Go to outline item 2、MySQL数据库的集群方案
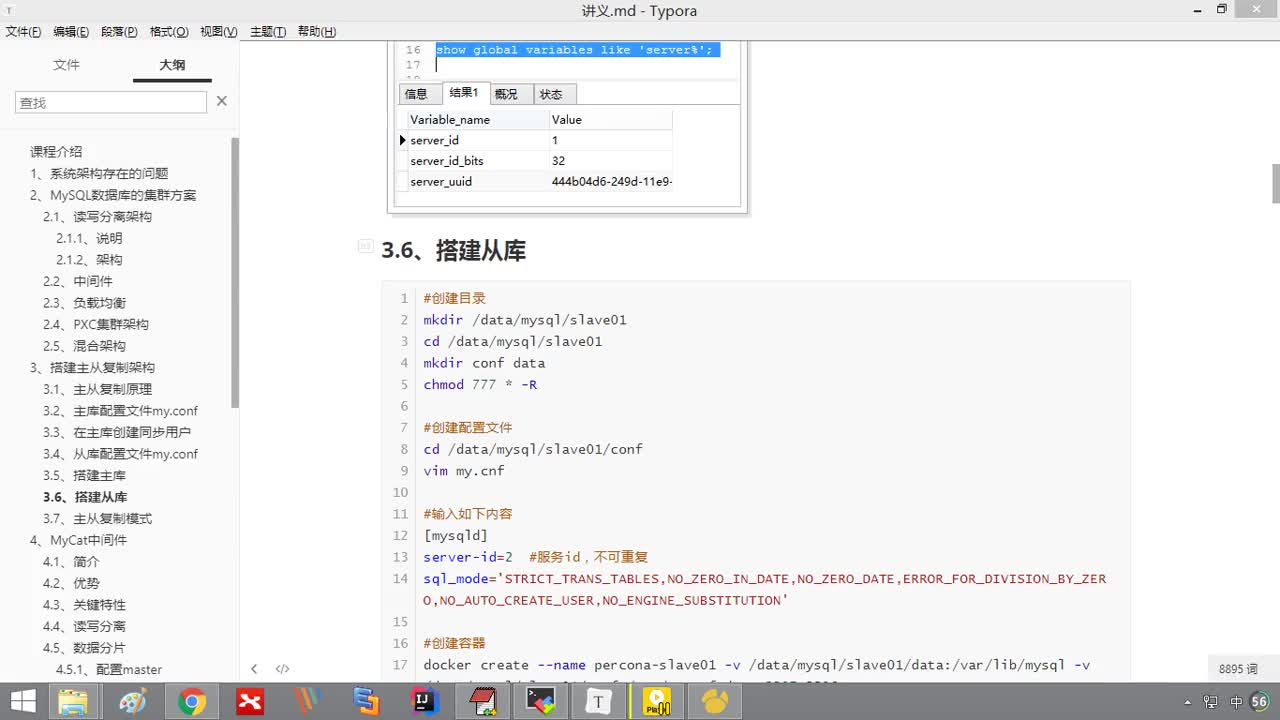This screenshot has width=1280, height=720. pyautogui.click(x=113, y=195)
